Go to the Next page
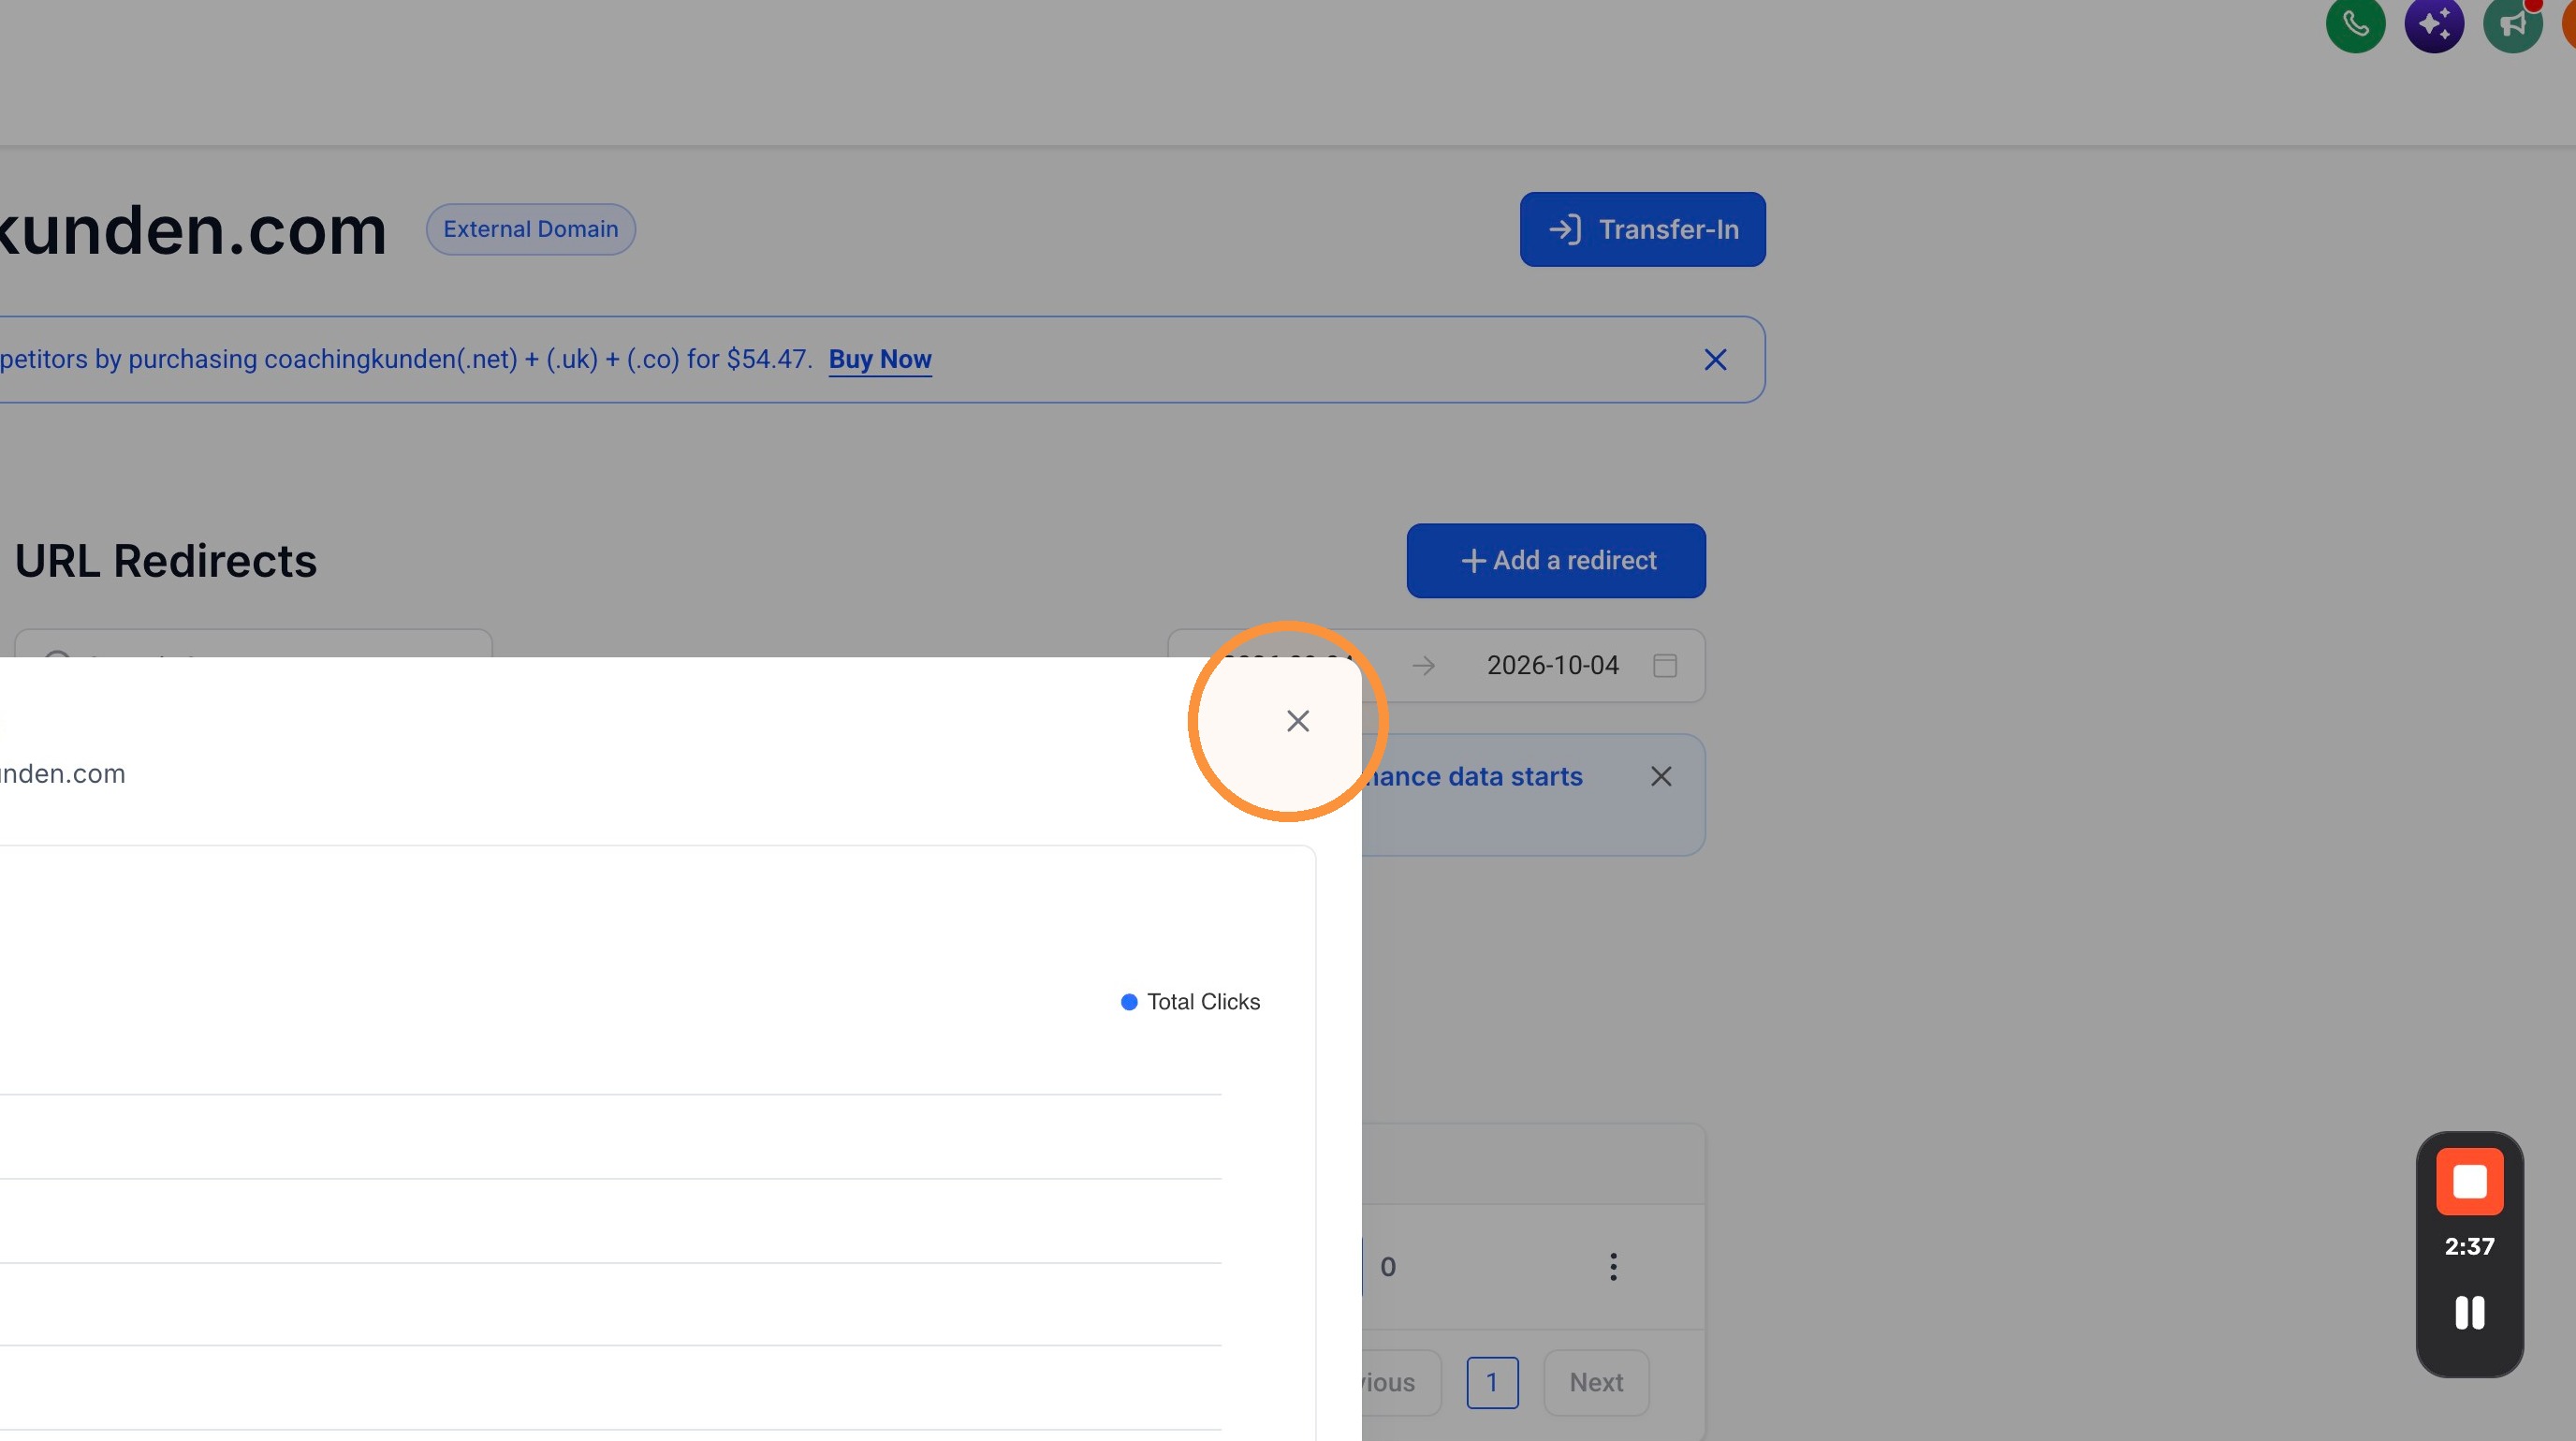Viewport: 2576px width, 1441px height. 1596,1382
